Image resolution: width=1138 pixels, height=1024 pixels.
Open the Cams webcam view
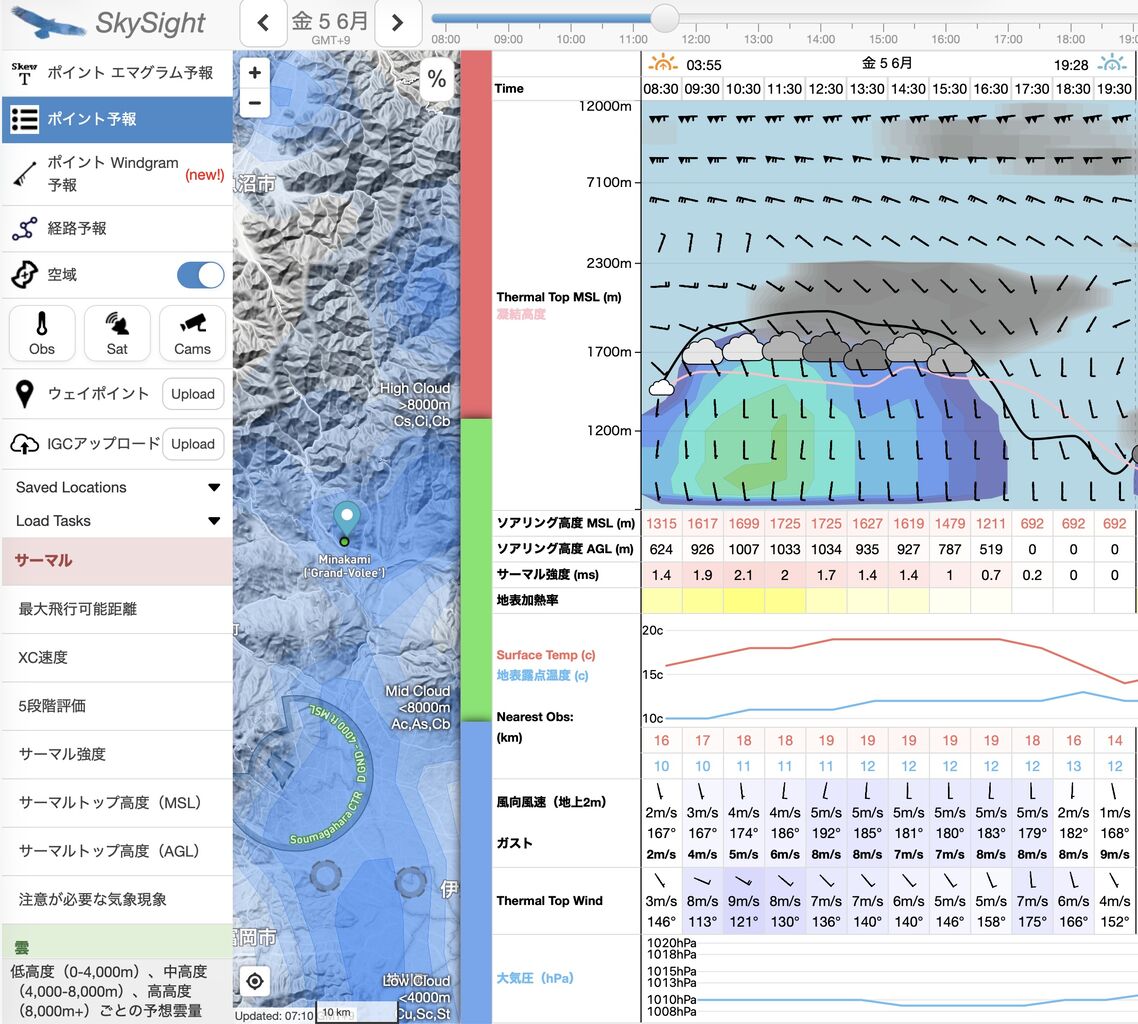point(192,333)
